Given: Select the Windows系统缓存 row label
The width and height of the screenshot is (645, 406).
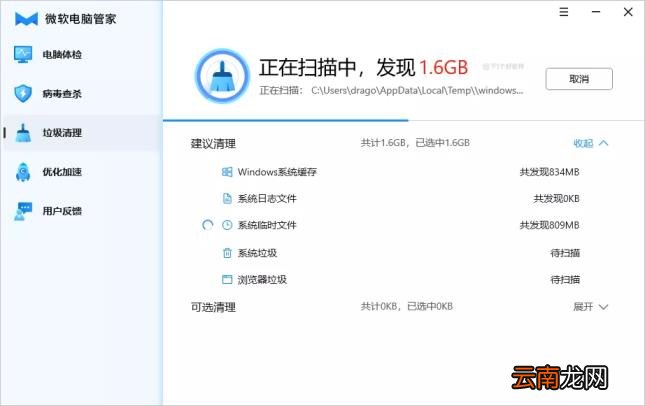Looking at the screenshot, I should click(x=277, y=172).
